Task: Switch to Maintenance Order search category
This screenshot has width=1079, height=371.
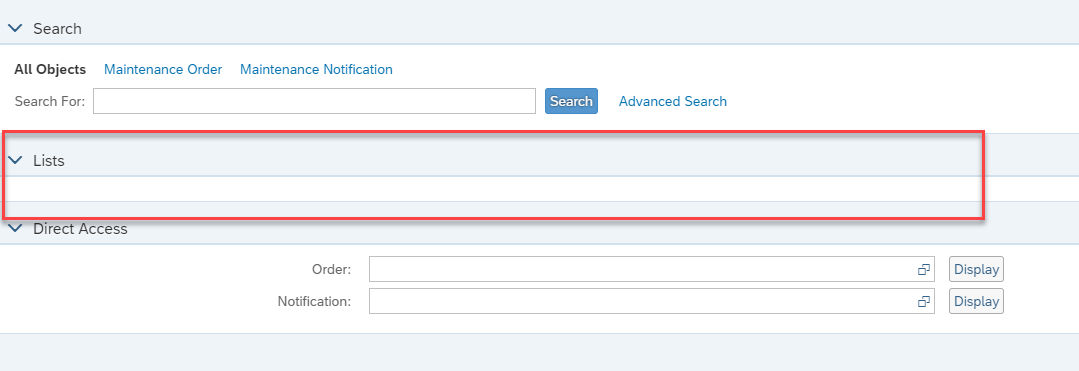Action: pos(163,70)
